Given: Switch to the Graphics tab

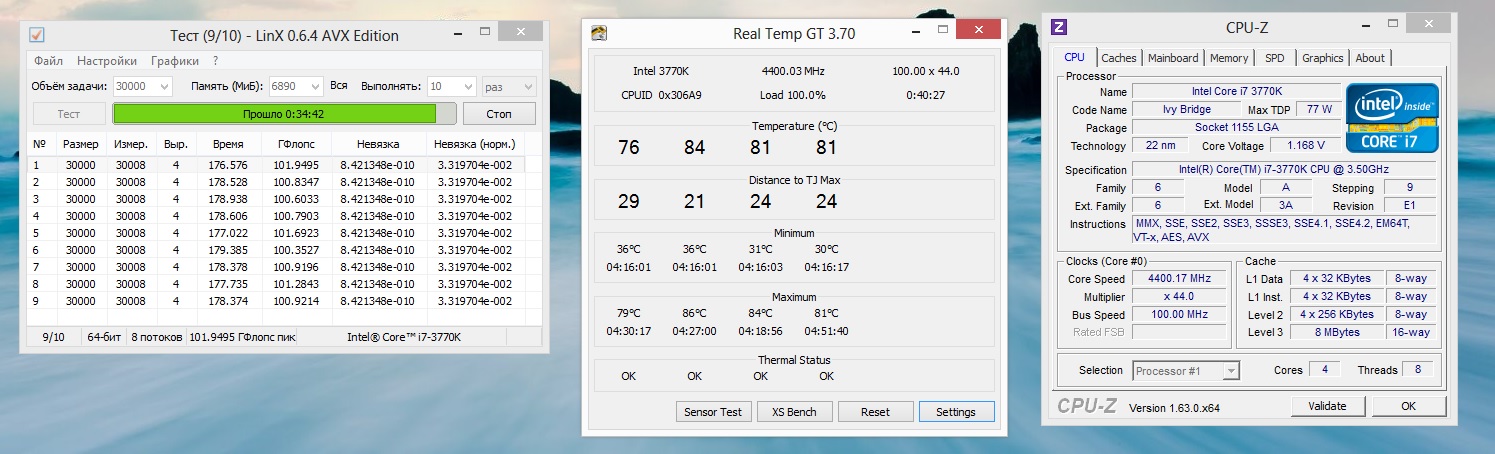Looking at the screenshot, I should click(1323, 58).
